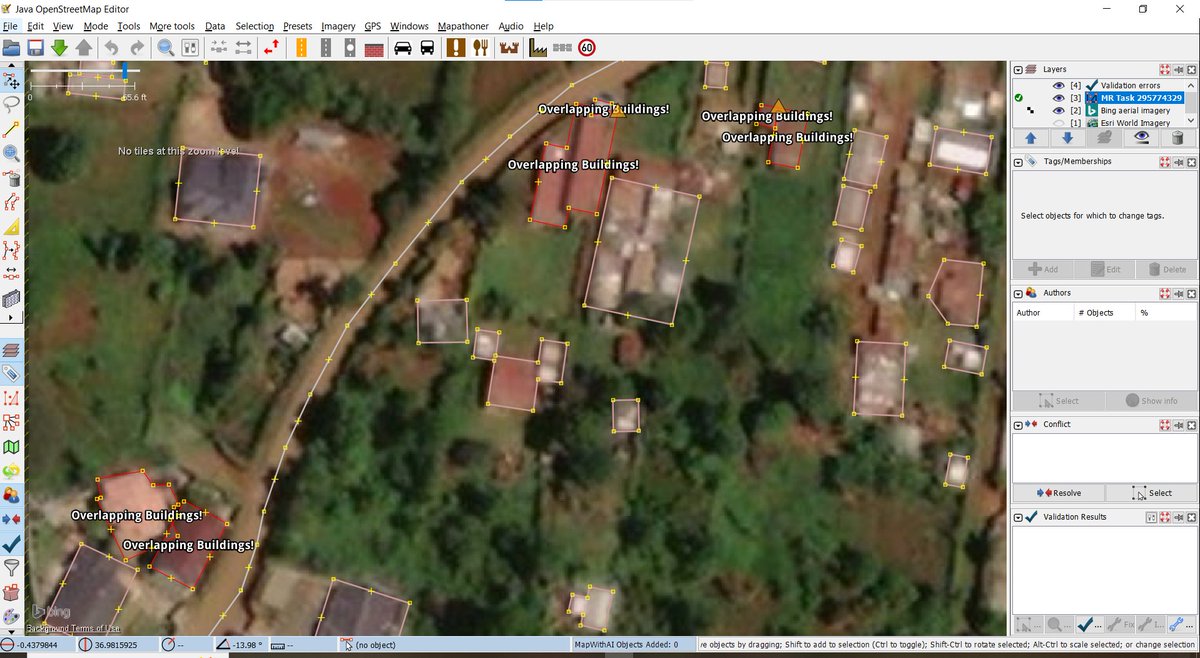Upload data with the gray up-arrow icon
Viewport: 1200px width, 658px height.
coord(84,47)
